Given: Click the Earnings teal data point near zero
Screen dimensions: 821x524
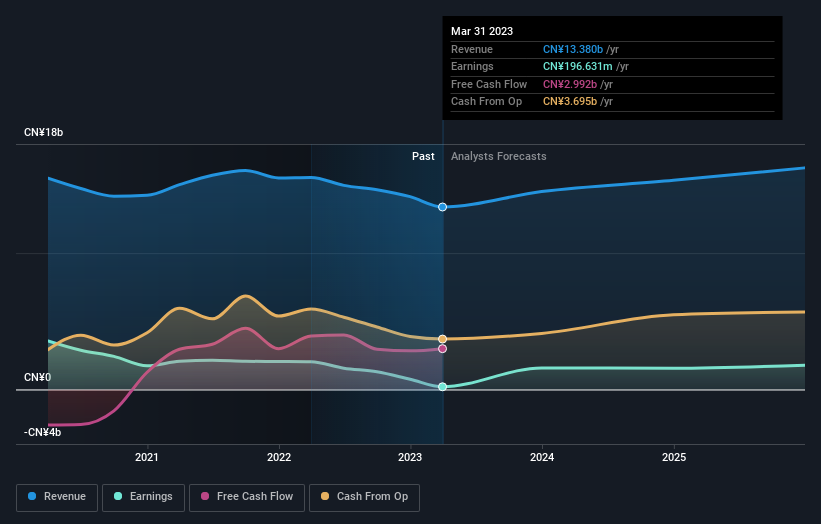Looking at the screenshot, I should (442, 387).
